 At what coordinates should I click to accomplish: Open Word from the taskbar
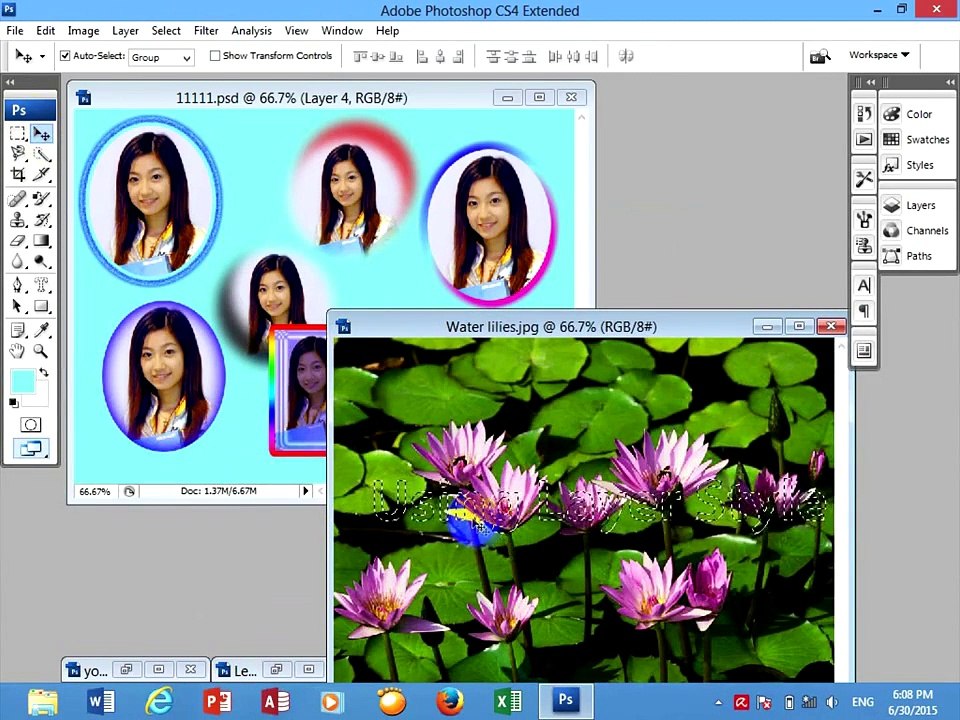point(101,701)
